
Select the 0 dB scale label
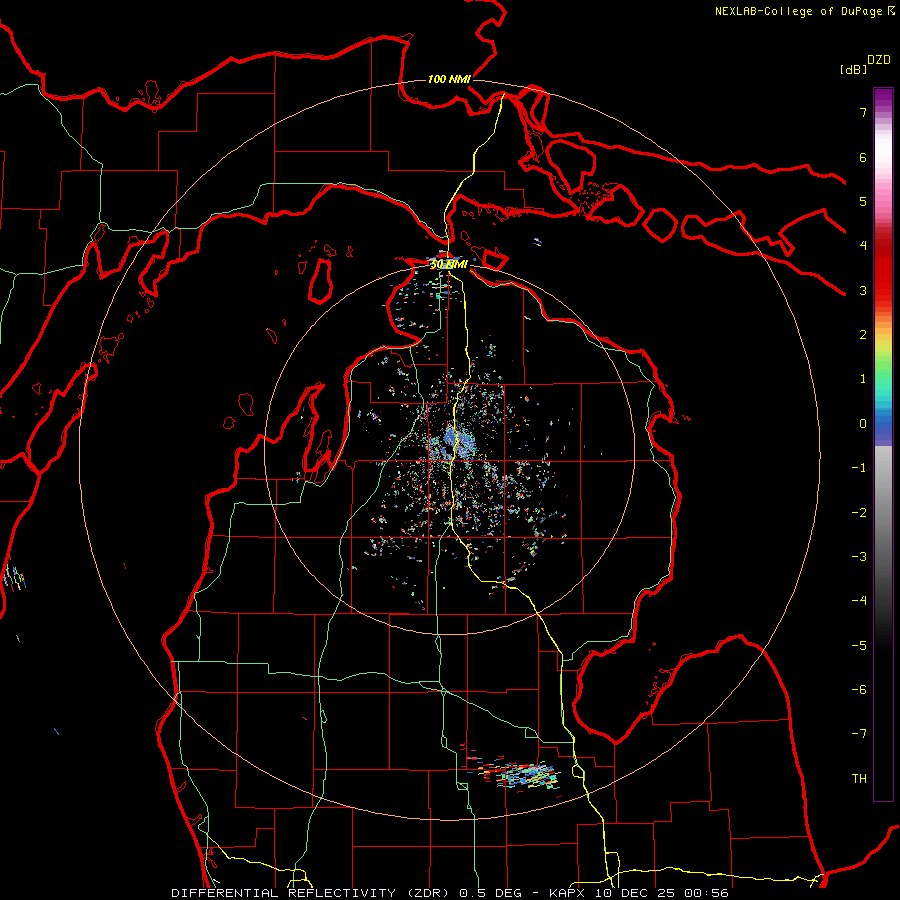[863, 424]
